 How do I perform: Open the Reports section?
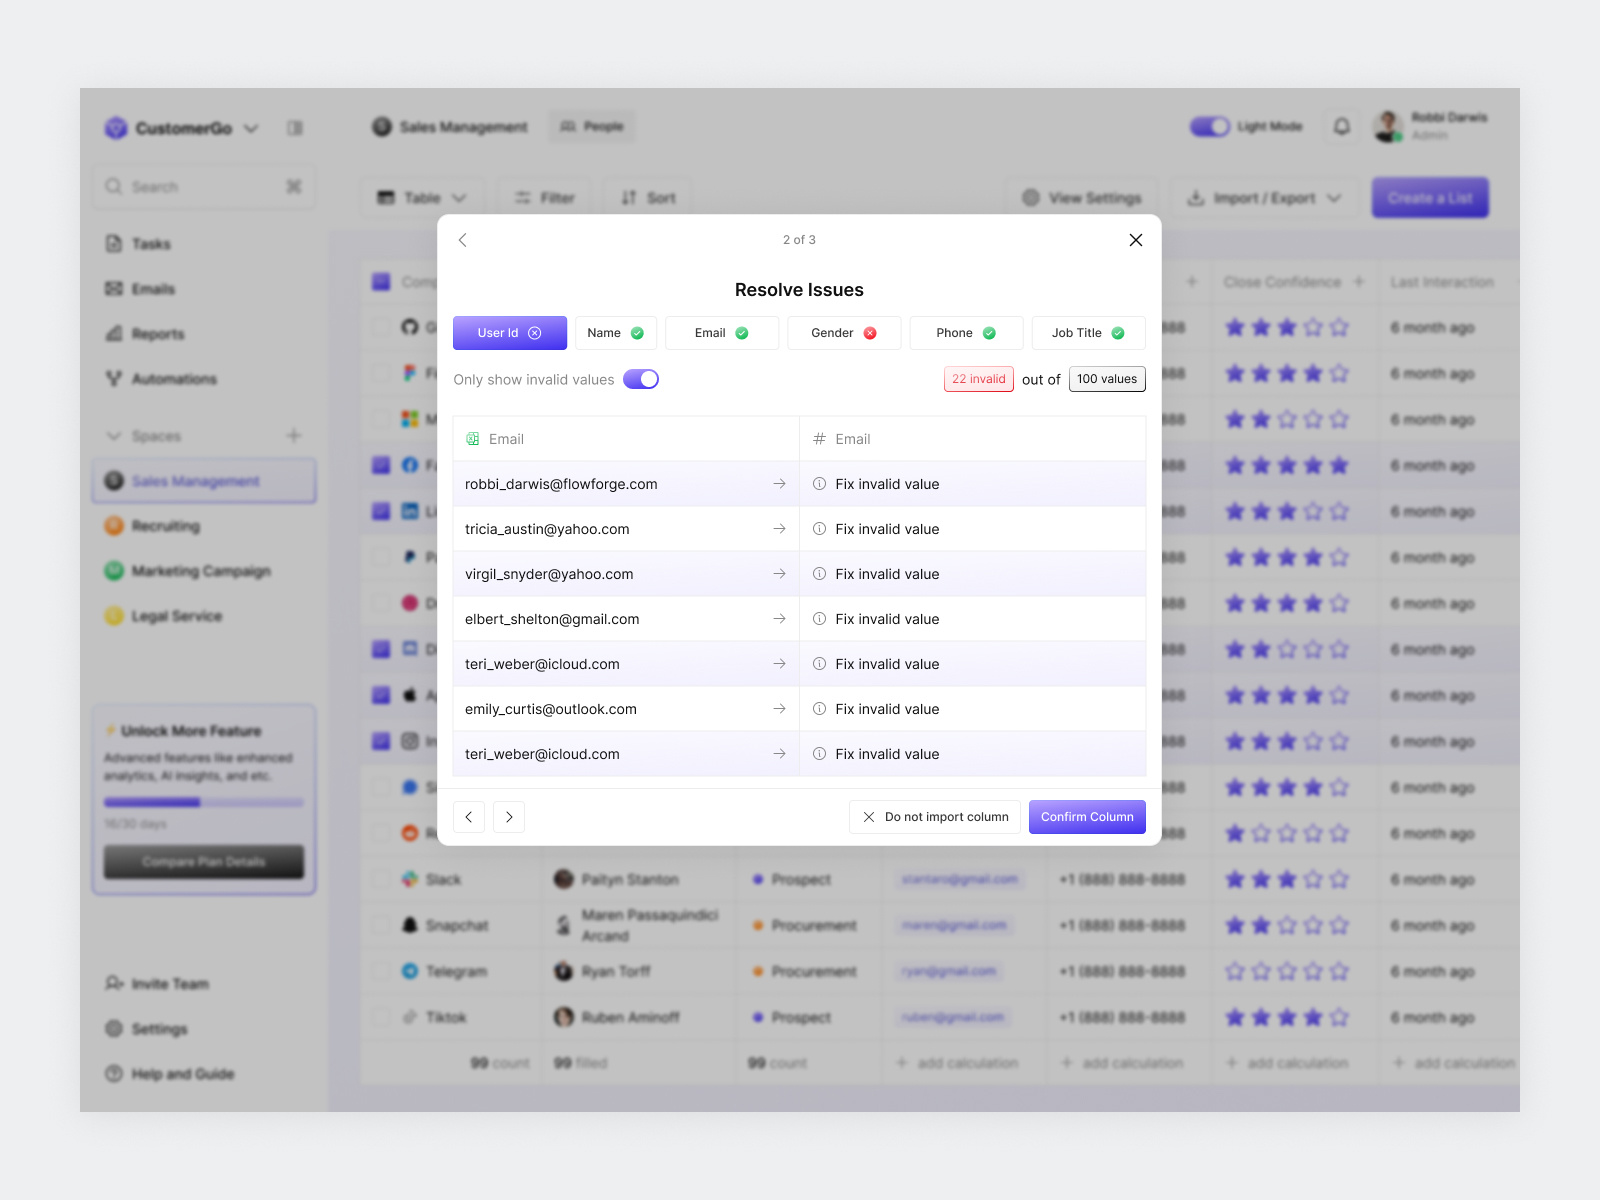point(155,333)
